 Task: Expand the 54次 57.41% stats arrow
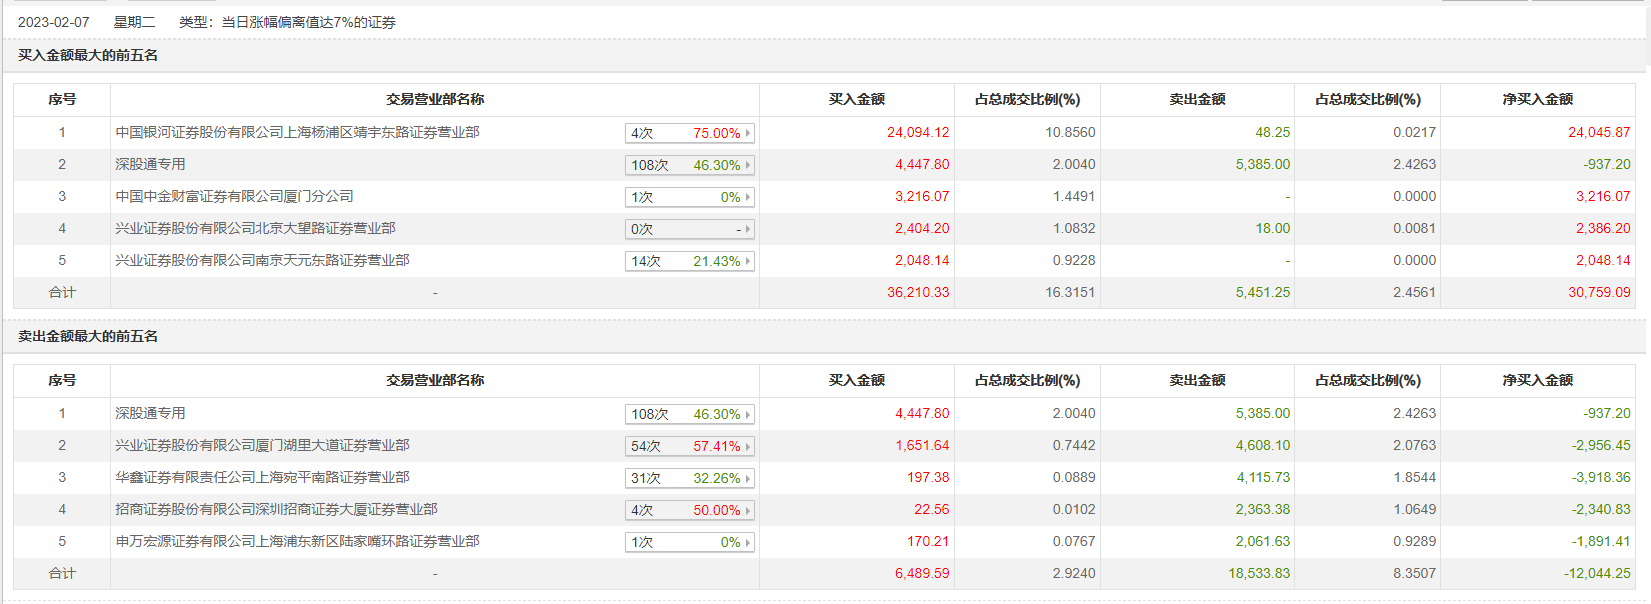pyautogui.click(x=747, y=446)
